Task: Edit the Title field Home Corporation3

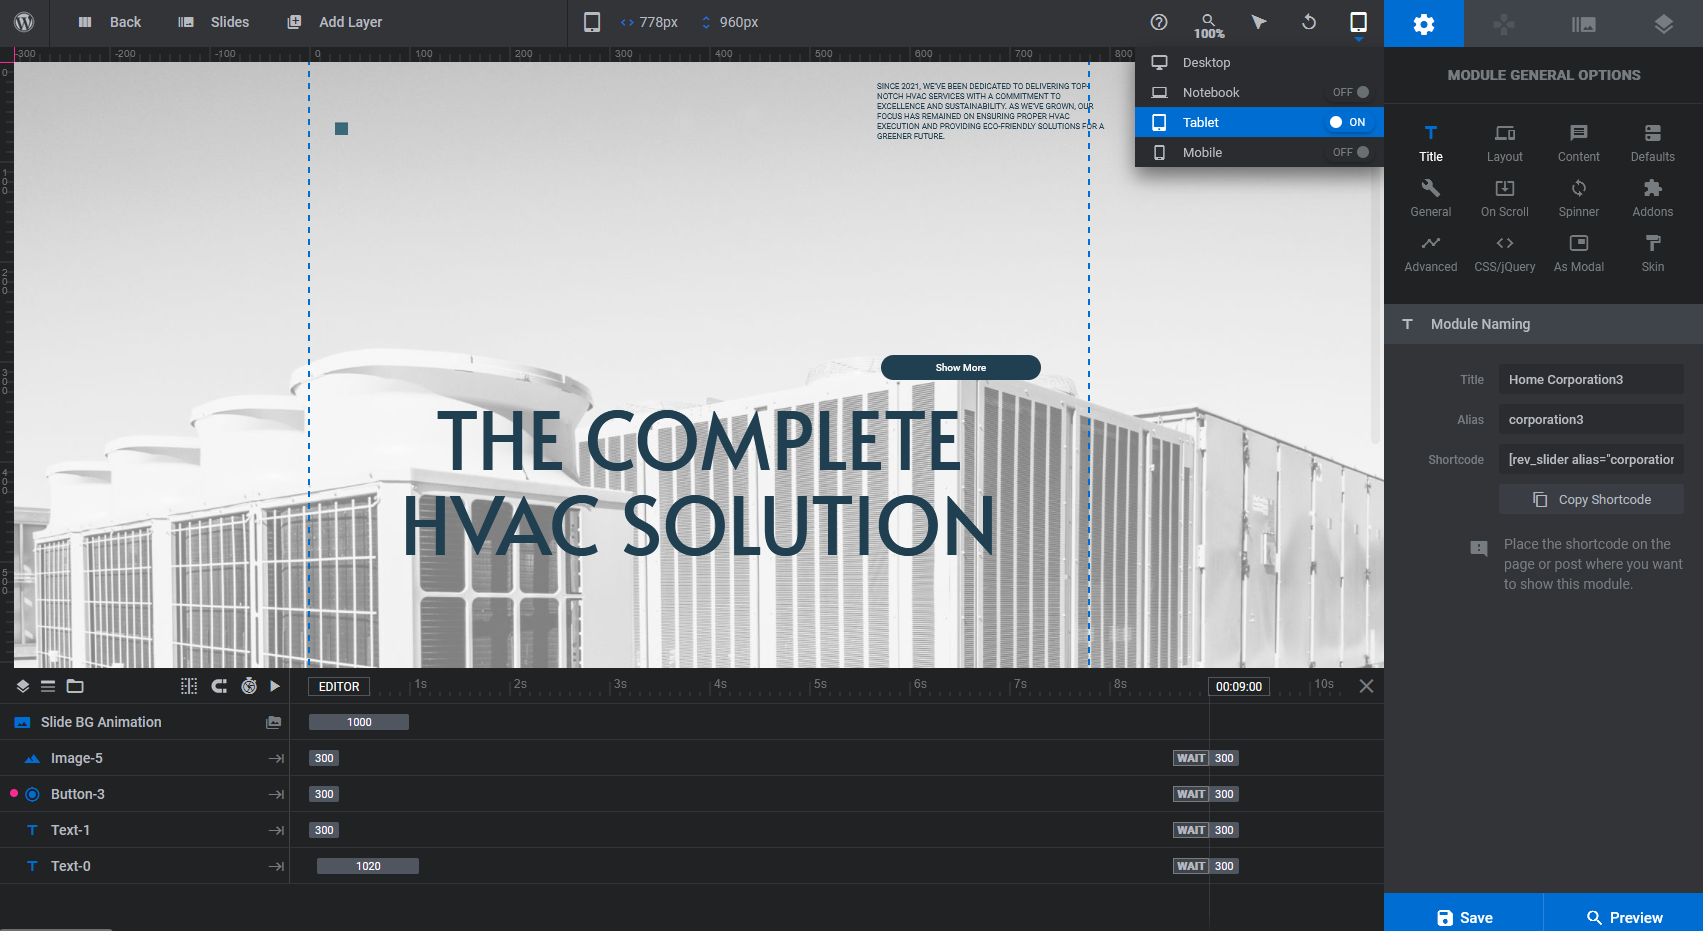Action: tap(1591, 379)
